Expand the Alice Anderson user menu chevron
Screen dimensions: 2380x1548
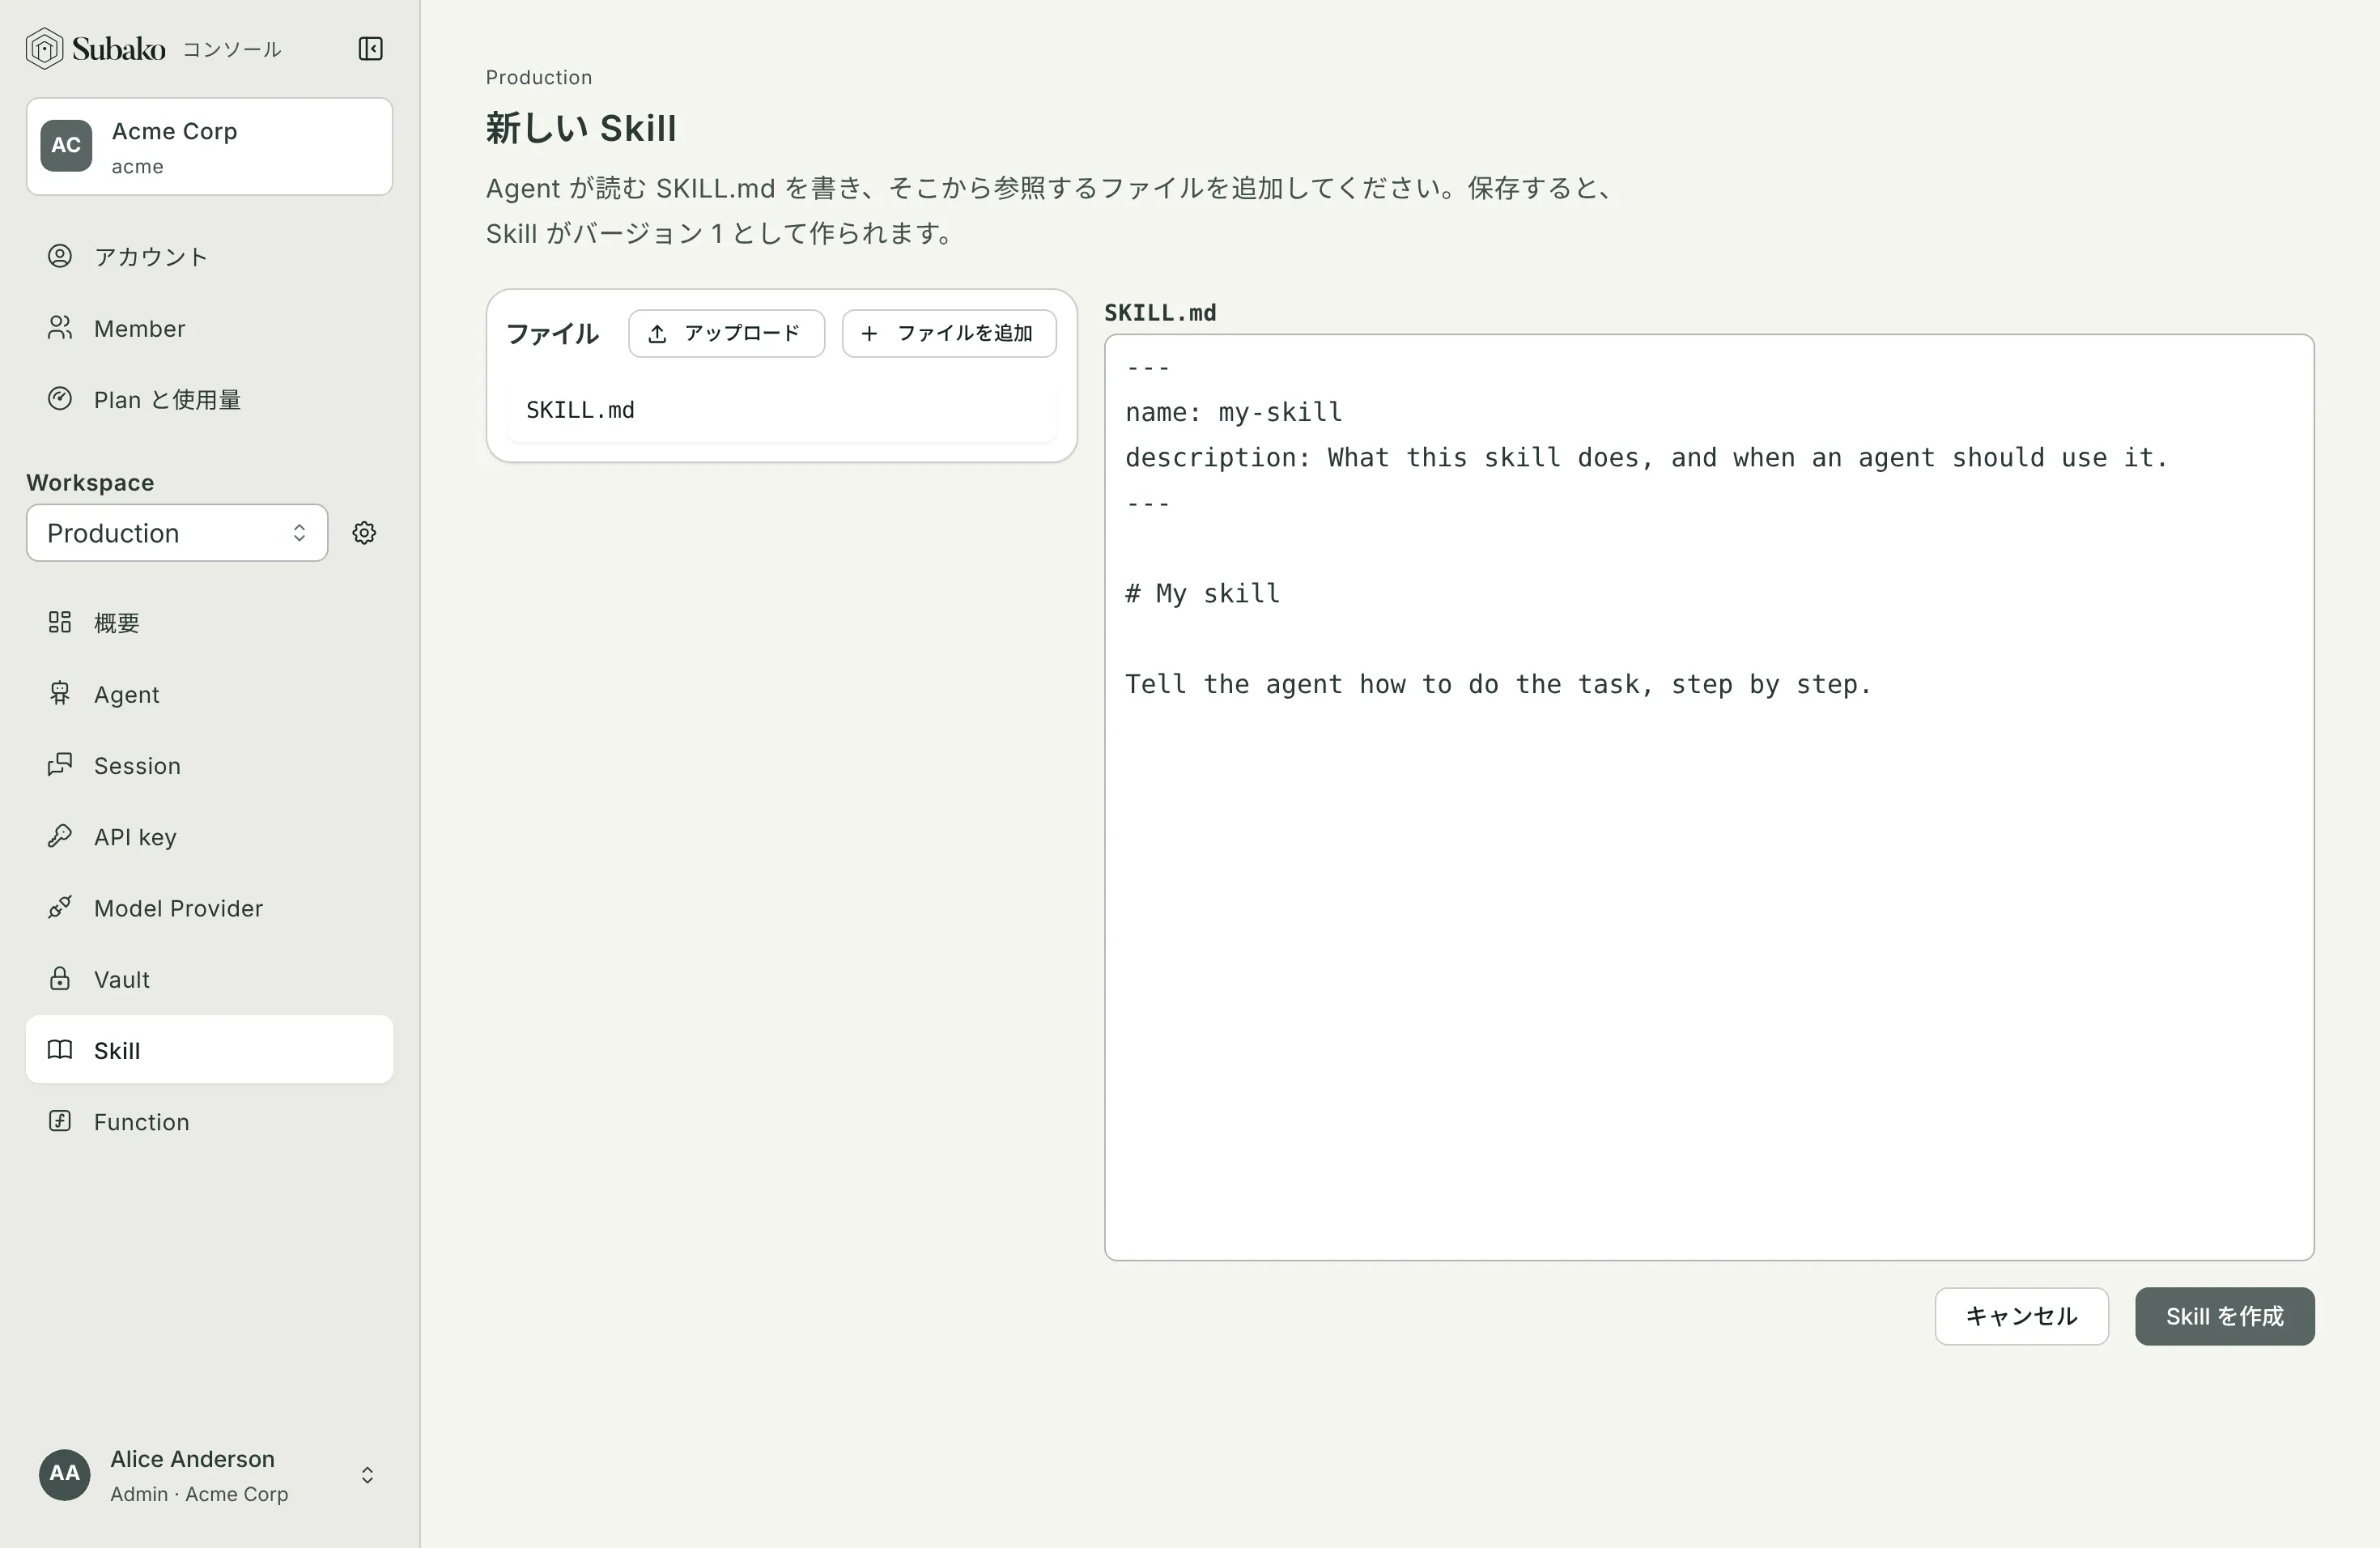click(367, 1475)
